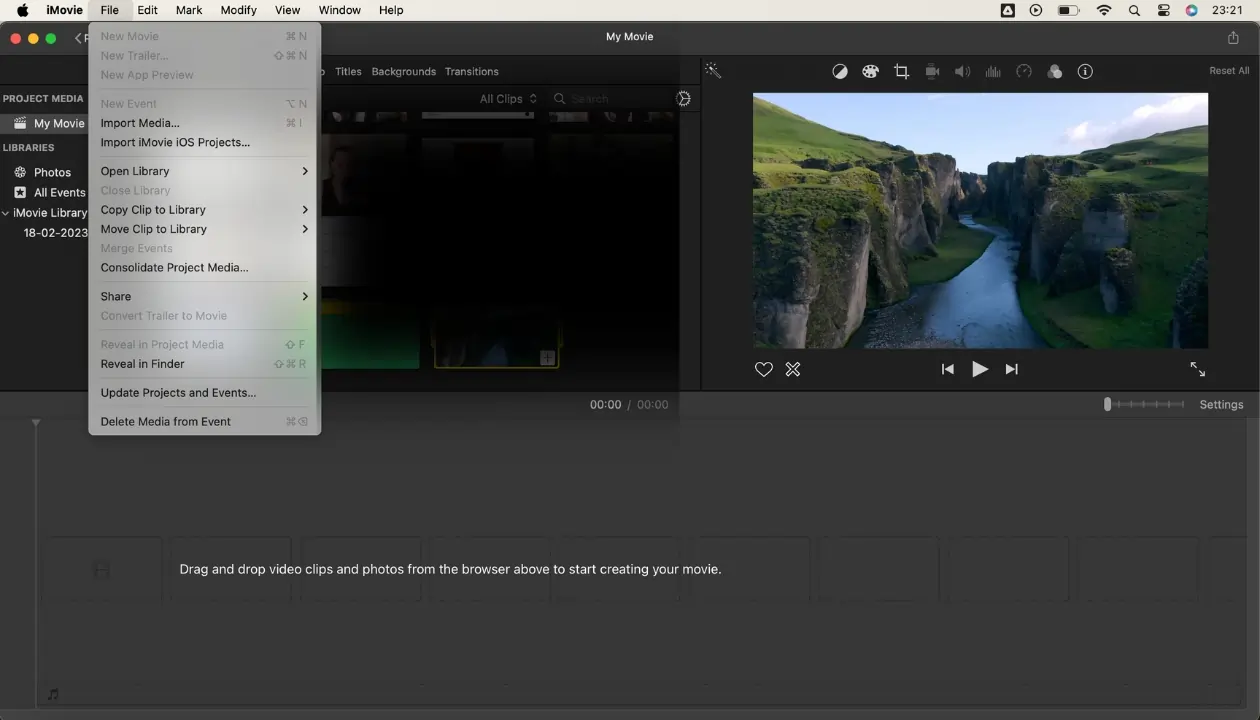Open the video Stabilization controls
1260x720 pixels.
932,71
